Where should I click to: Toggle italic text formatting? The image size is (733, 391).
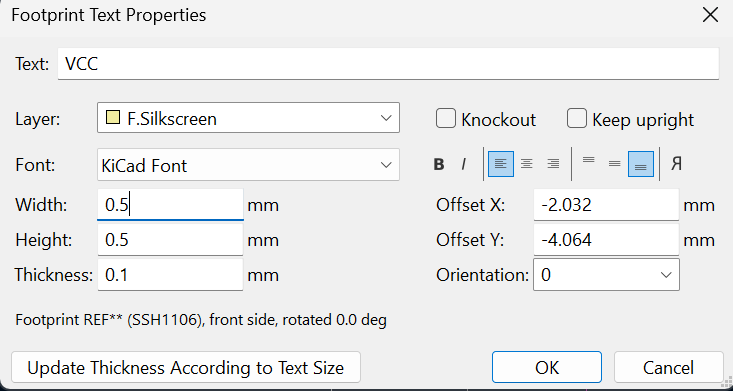[463, 164]
